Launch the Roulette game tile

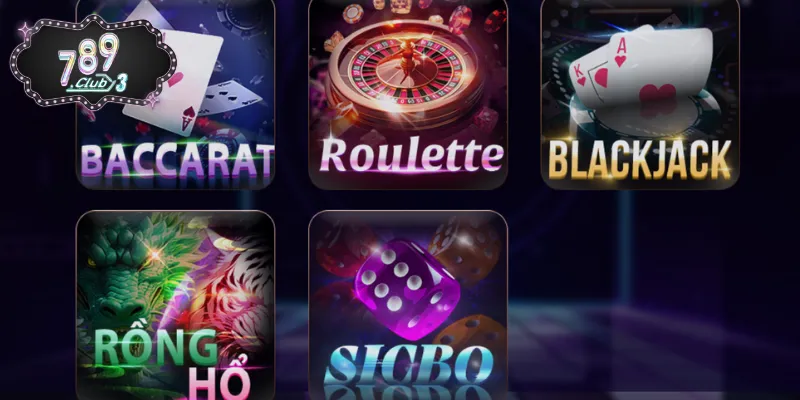pyautogui.click(x=408, y=94)
